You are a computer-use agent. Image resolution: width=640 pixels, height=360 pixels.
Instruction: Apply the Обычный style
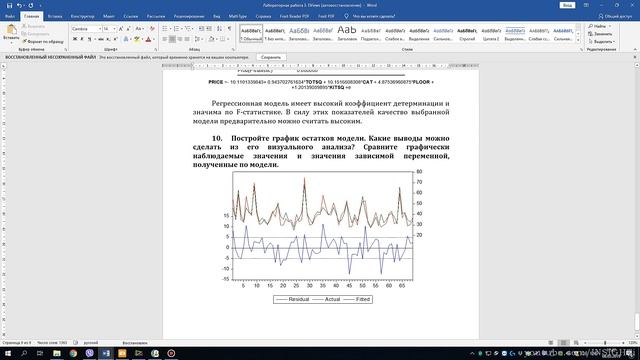251,33
